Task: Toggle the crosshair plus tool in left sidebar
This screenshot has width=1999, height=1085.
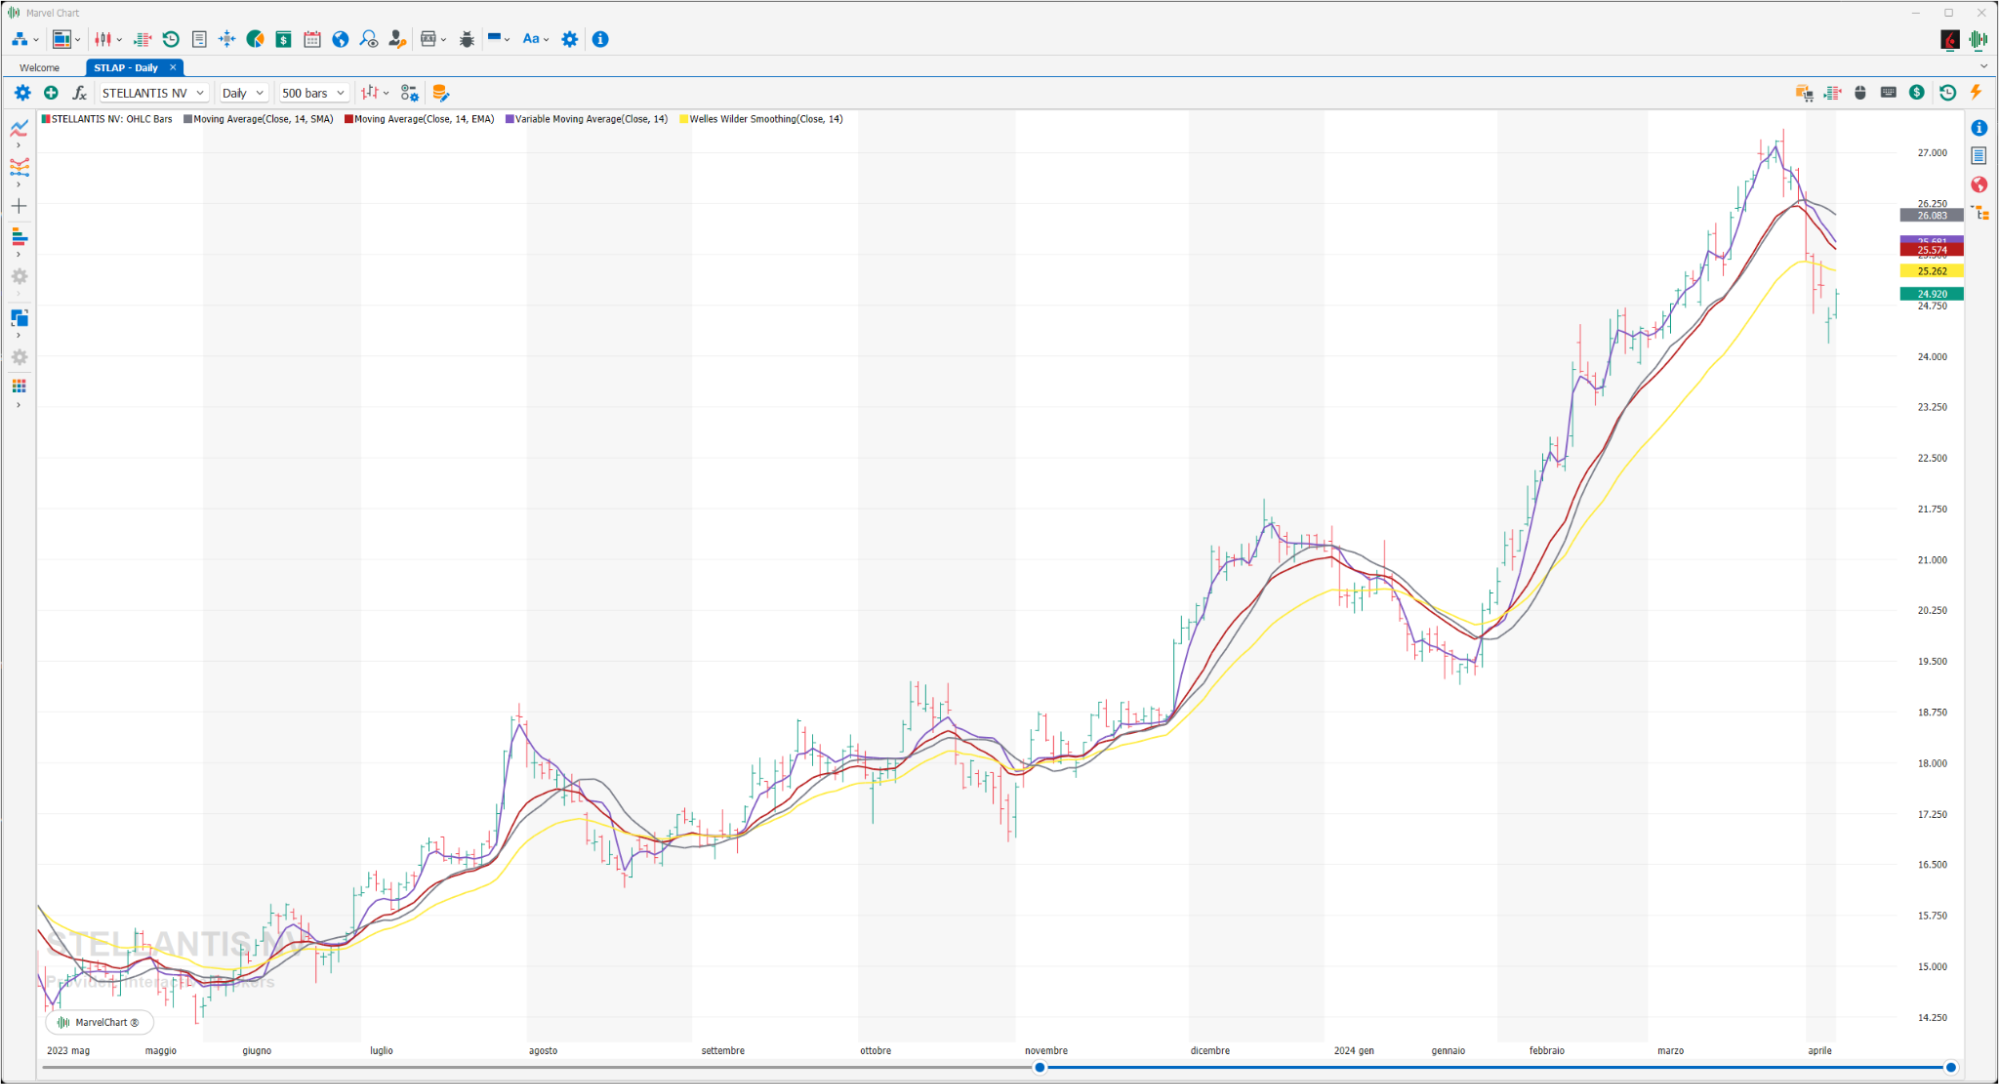Action: pyautogui.click(x=19, y=206)
